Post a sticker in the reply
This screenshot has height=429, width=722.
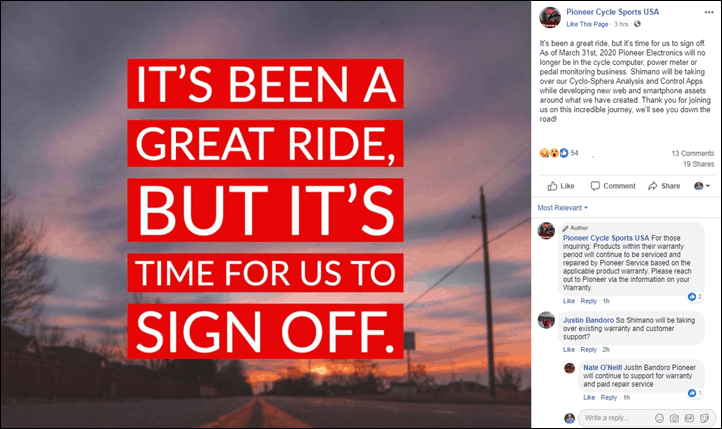(704, 418)
